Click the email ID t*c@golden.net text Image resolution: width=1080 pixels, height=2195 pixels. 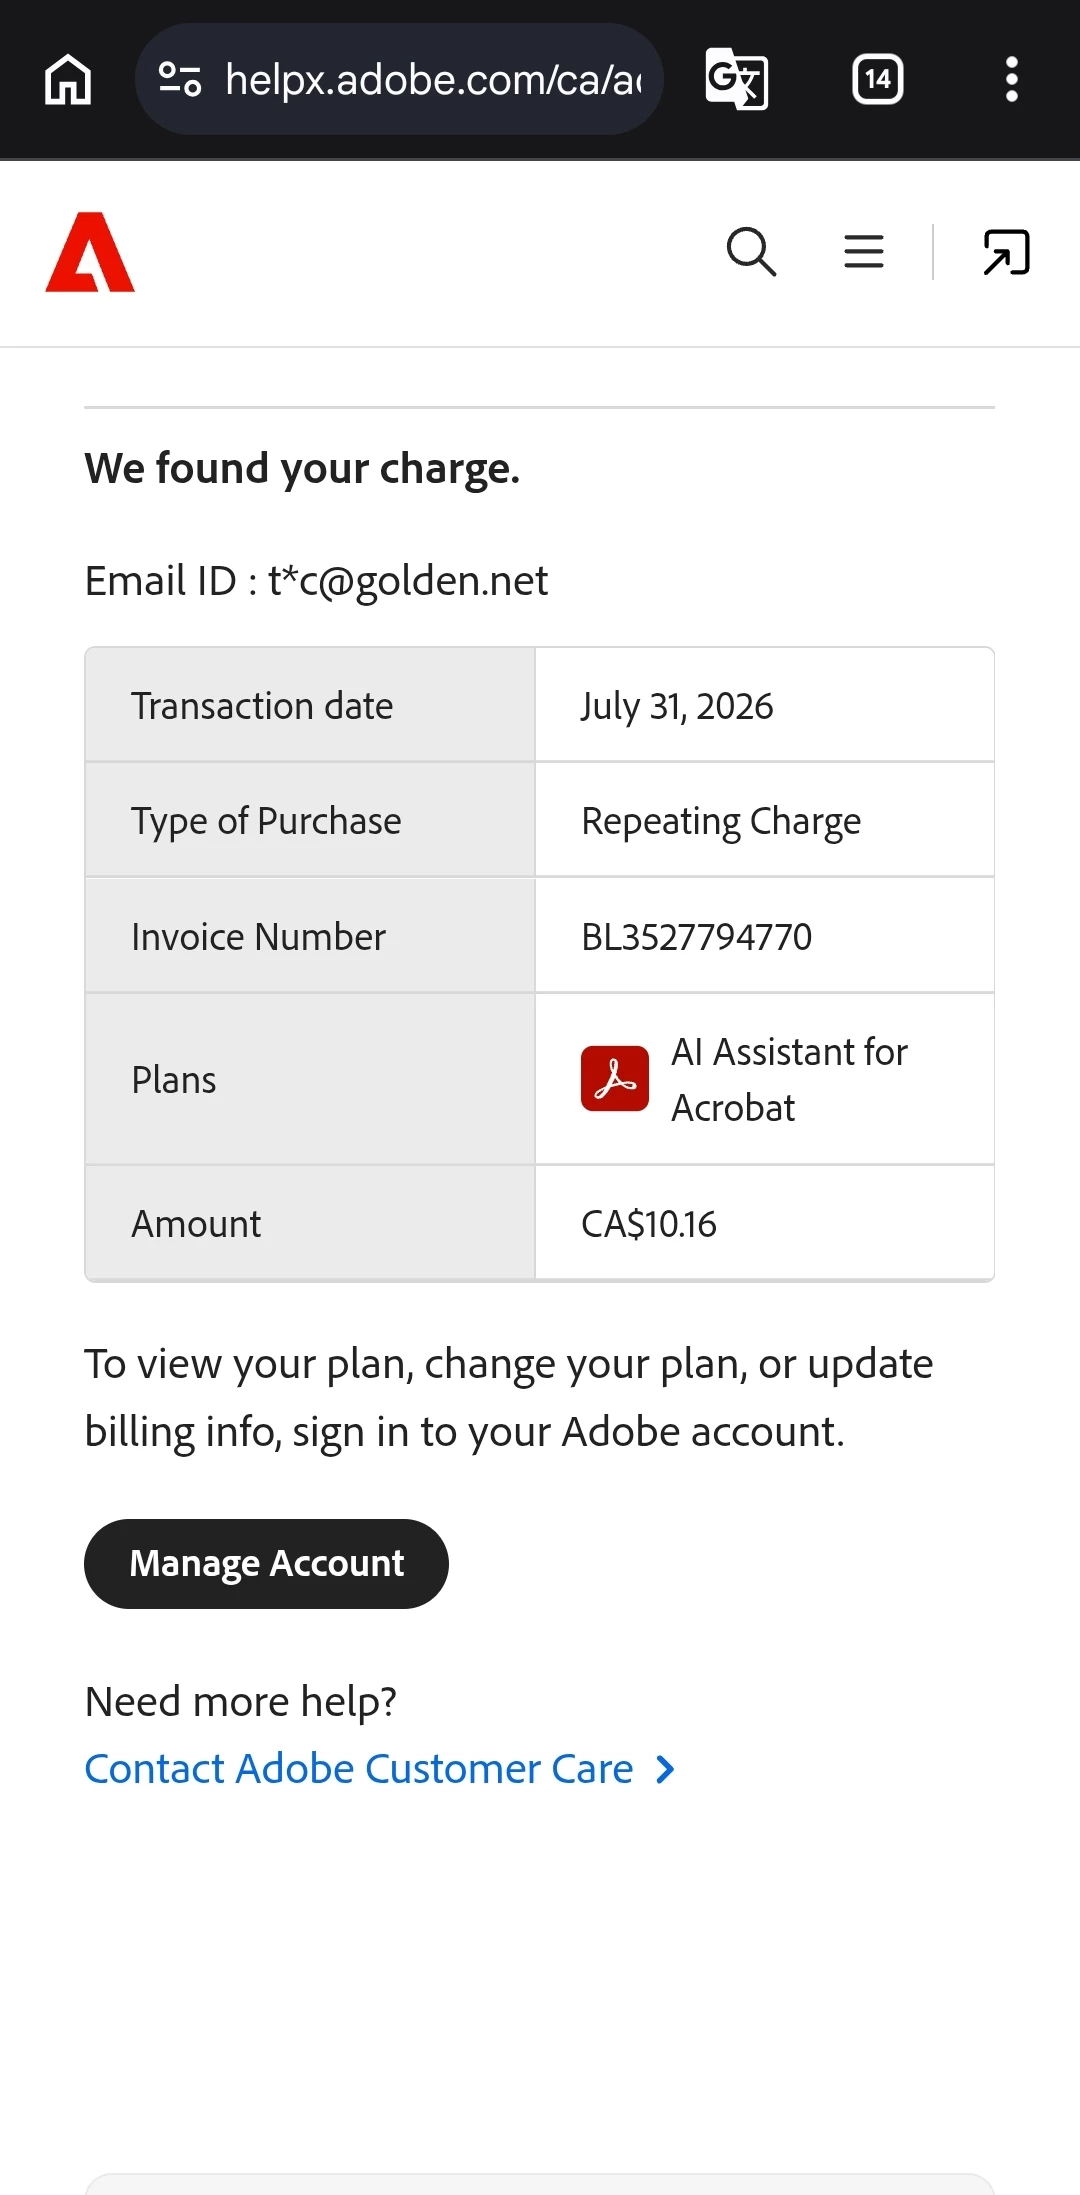(x=316, y=581)
